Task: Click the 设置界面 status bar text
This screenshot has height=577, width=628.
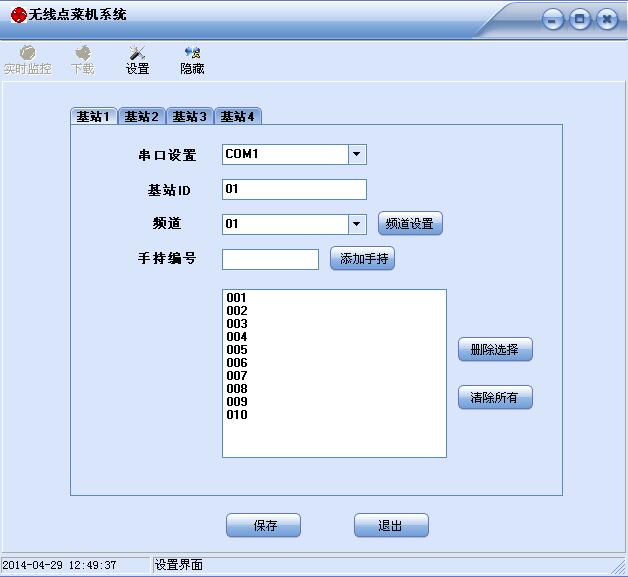Action: pyautogui.click(x=179, y=565)
